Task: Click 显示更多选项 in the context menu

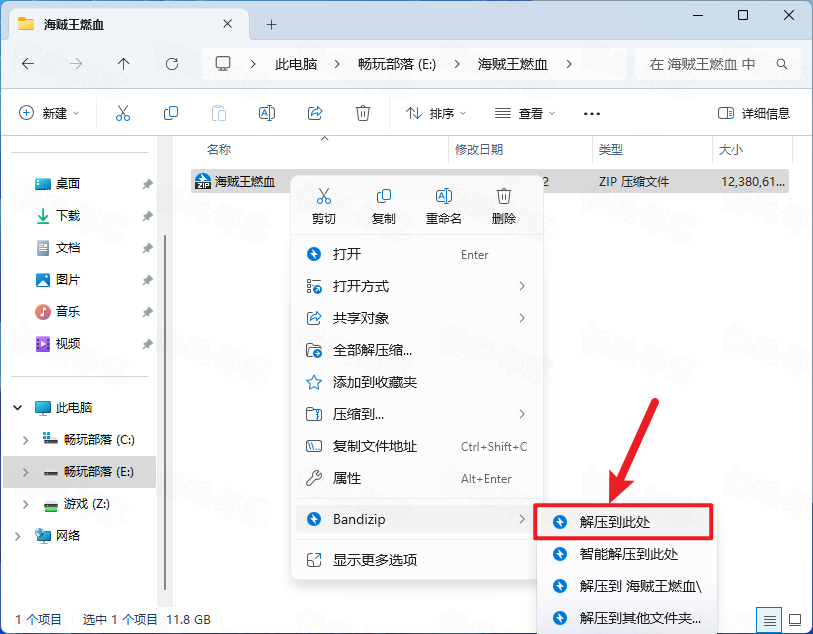Action: pos(417,560)
